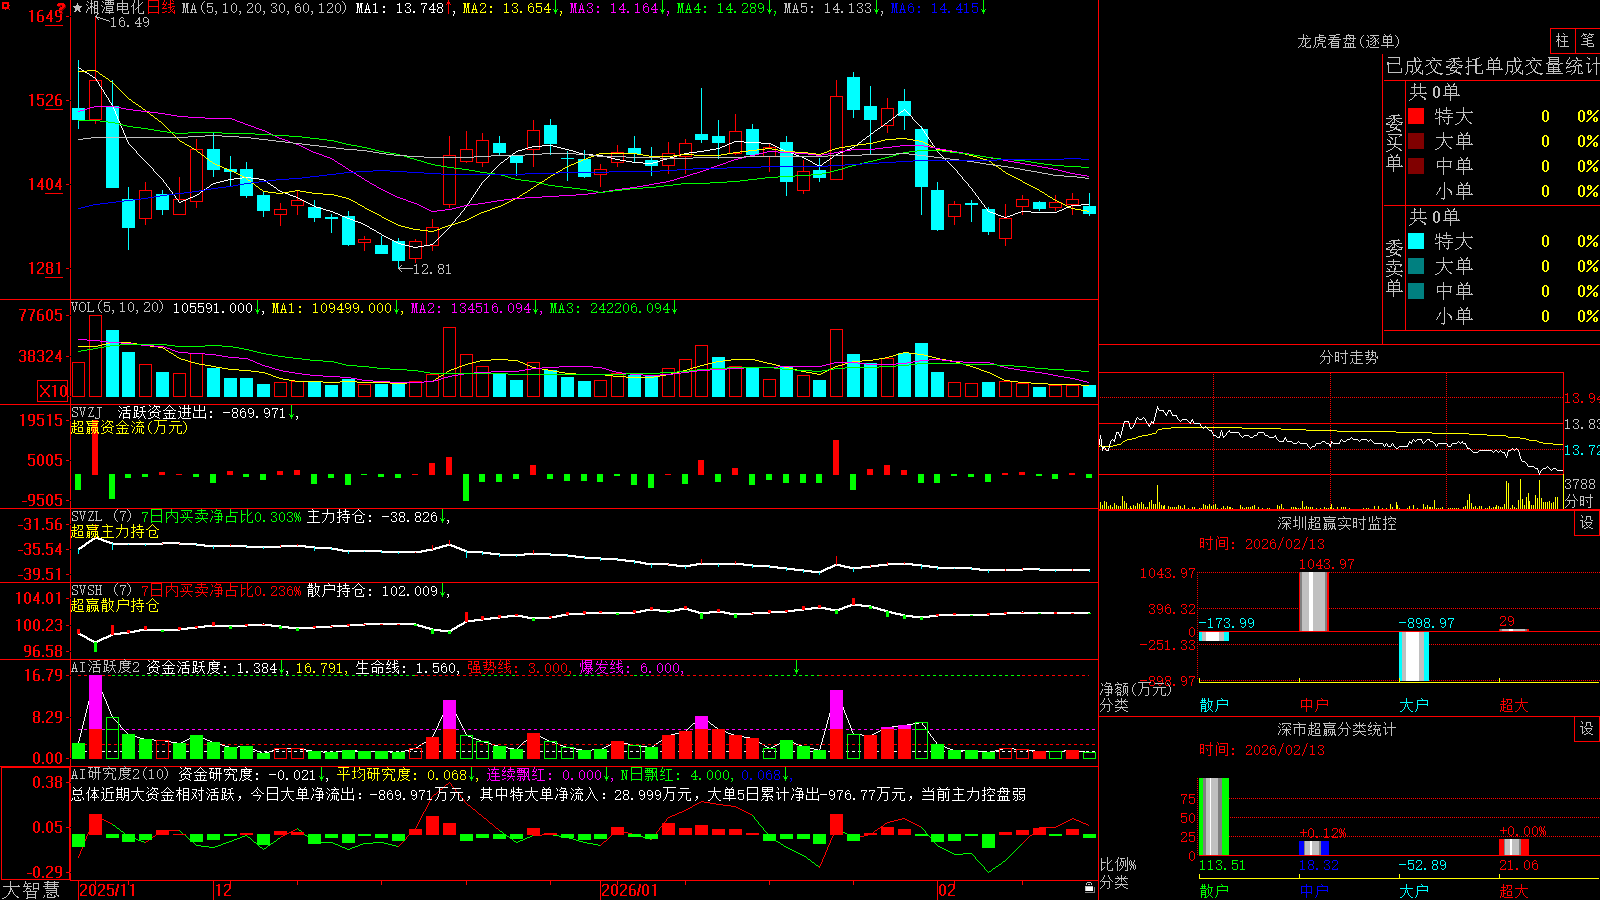Click the red 日线 period label
The width and height of the screenshot is (1600, 900).
pyautogui.click(x=162, y=8)
